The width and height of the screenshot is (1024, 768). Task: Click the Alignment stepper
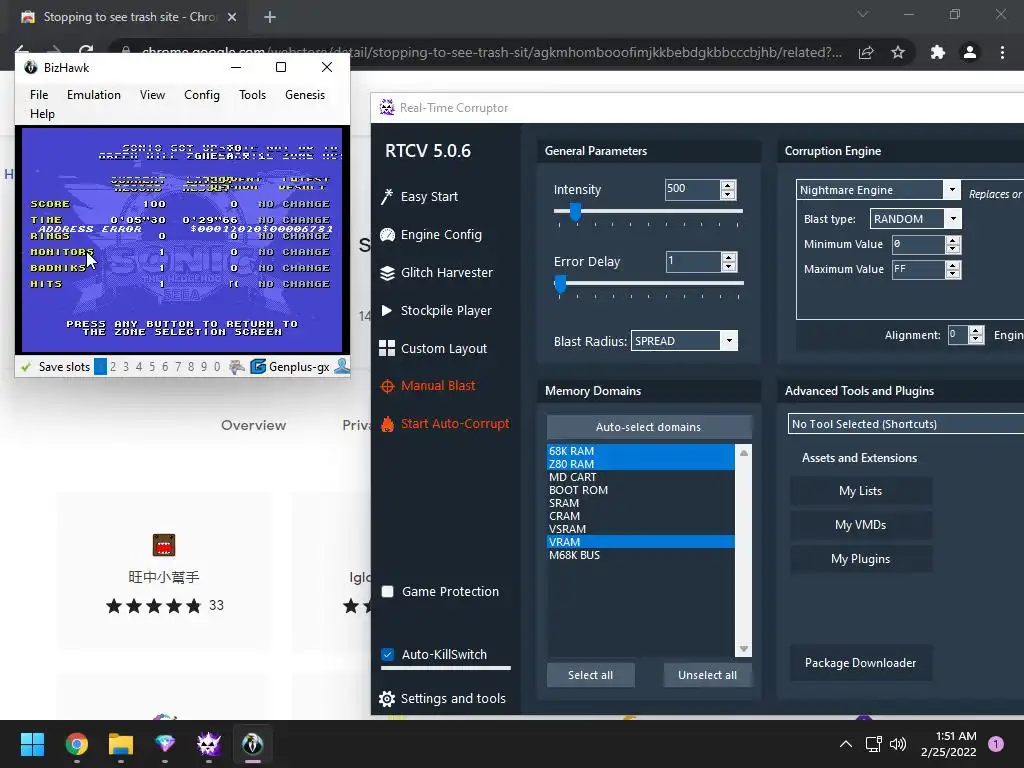tap(976, 335)
